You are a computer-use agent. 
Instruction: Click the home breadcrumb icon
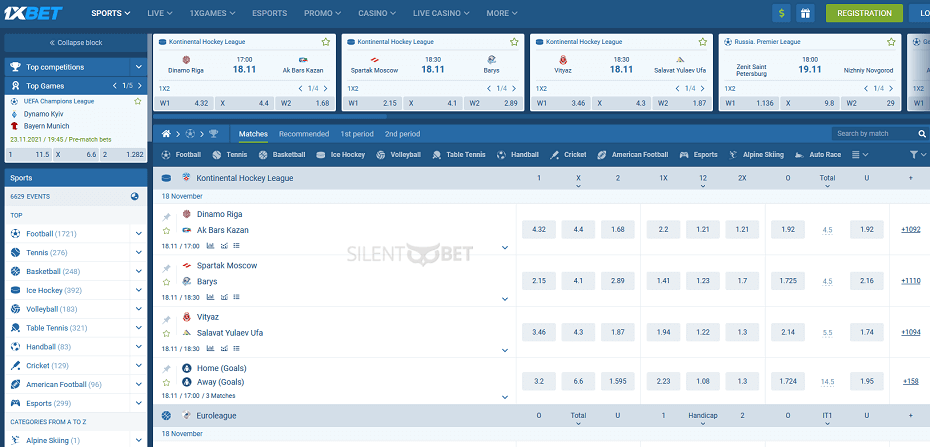click(167, 134)
